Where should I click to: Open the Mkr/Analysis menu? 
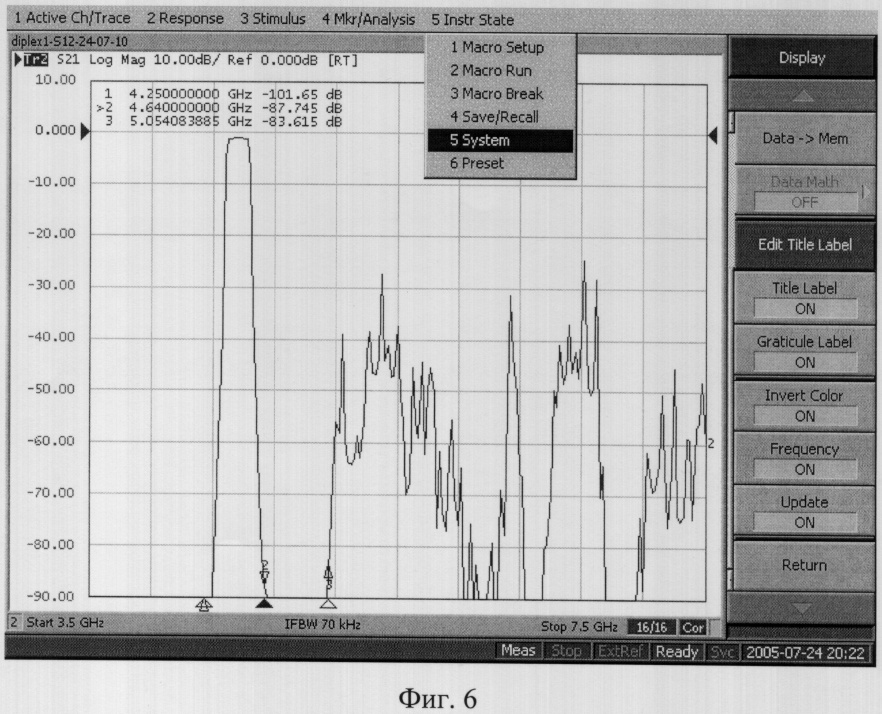point(368,19)
